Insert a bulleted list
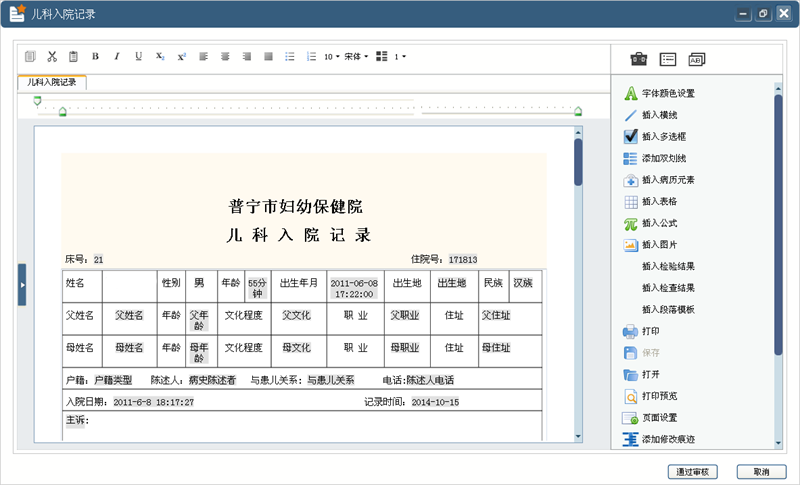The width and height of the screenshot is (800, 485). coord(290,57)
